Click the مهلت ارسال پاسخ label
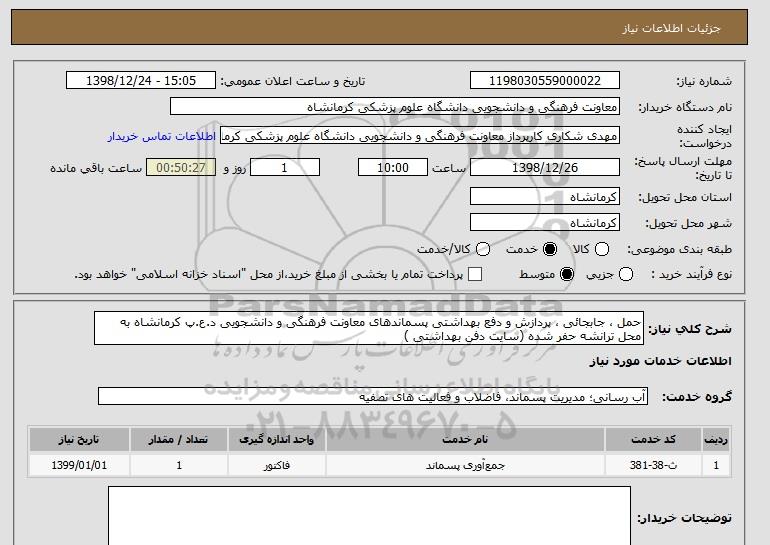770x545 pixels. [x=683, y=168]
